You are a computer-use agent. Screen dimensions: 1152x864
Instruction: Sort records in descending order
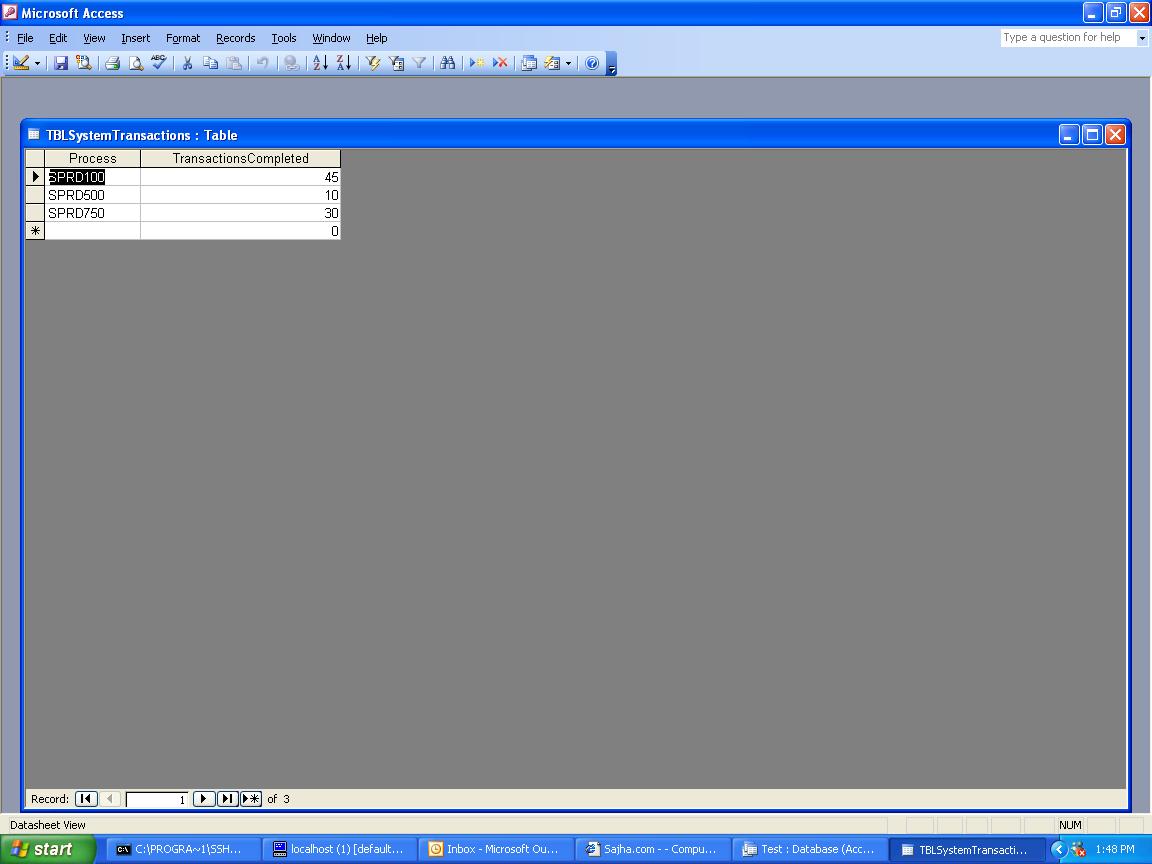(x=343, y=63)
